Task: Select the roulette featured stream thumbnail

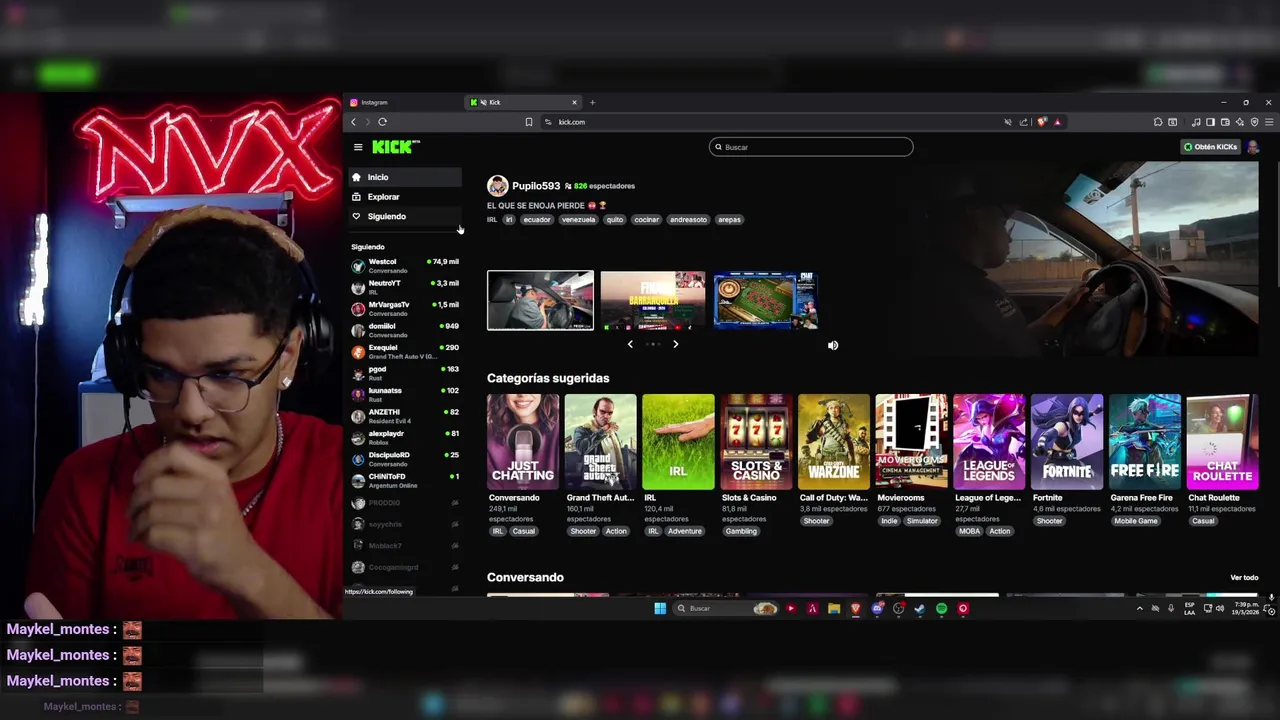Action: (x=765, y=300)
